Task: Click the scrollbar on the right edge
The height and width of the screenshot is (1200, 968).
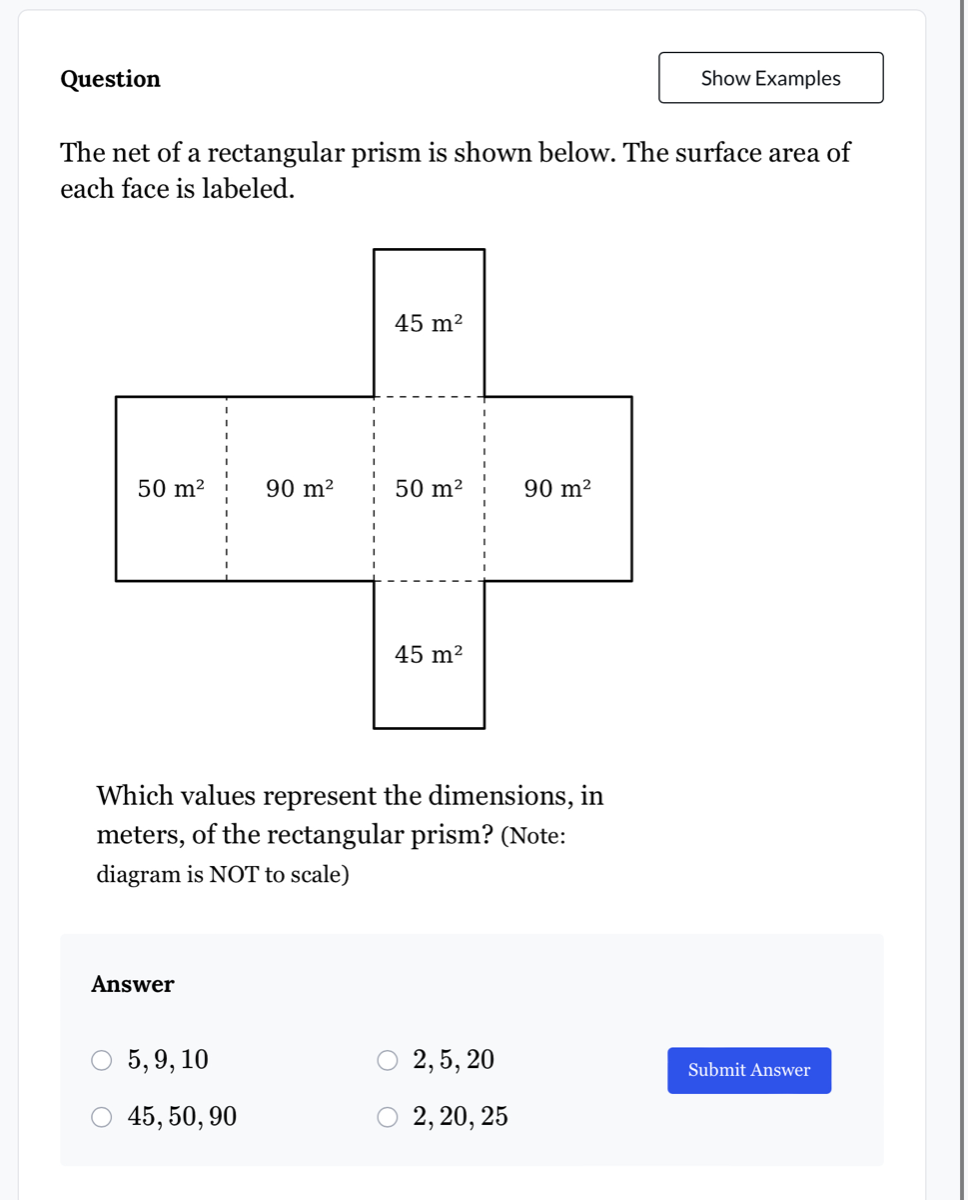Action: pos(961,600)
